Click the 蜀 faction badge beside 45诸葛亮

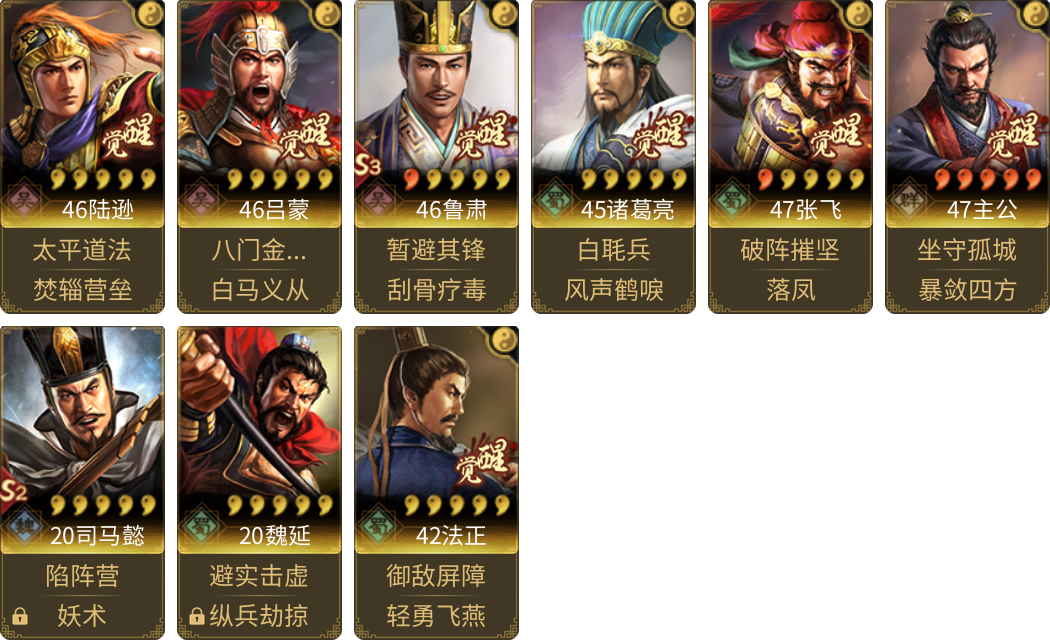tap(554, 199)
